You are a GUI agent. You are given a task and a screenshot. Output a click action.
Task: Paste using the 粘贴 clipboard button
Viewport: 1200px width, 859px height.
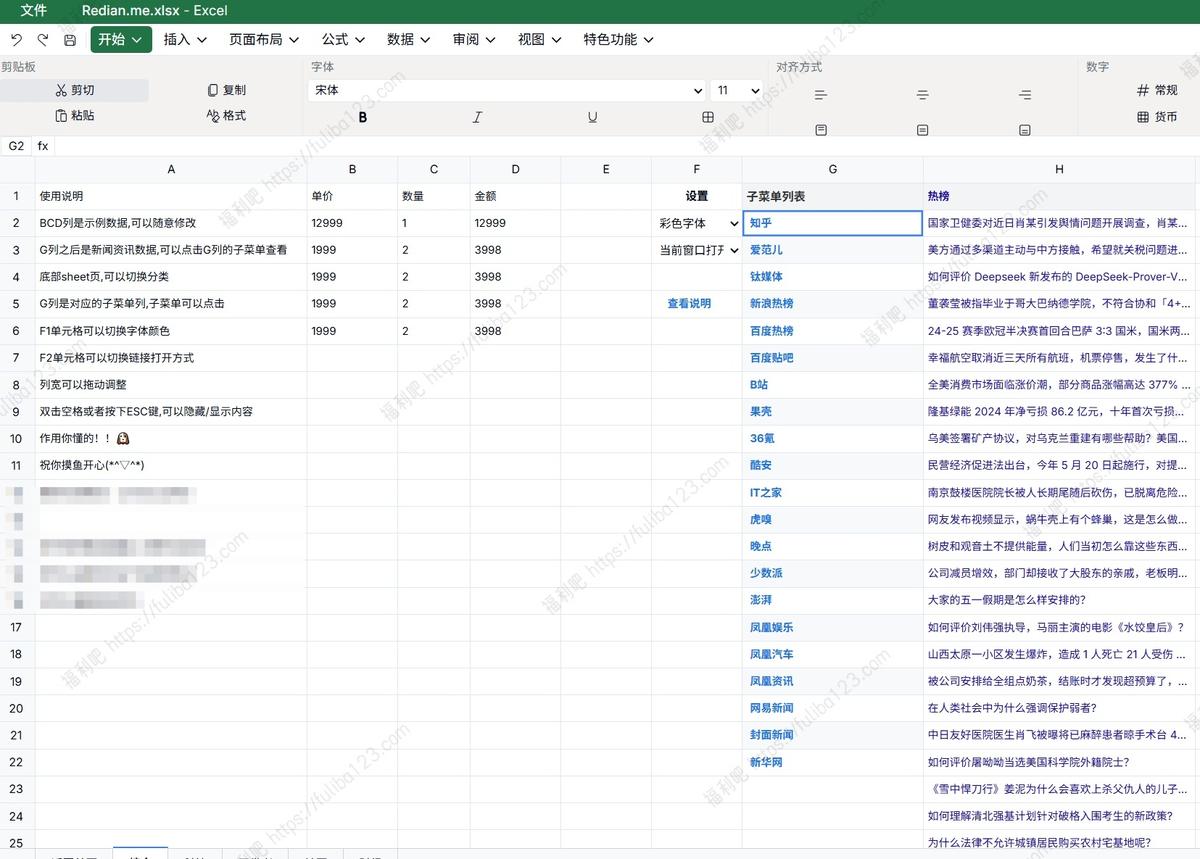[75, 116]
